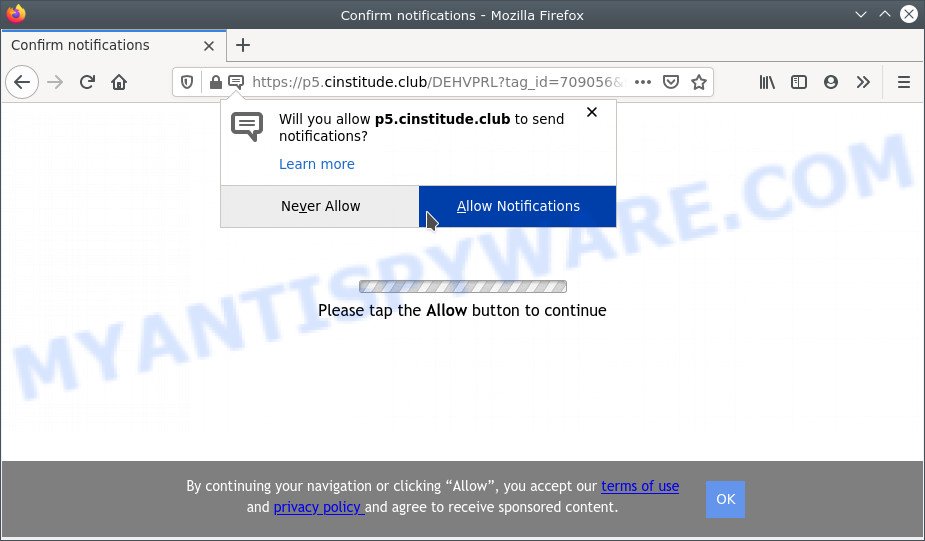The image size is (925, 541).
Task: Select the Confirm notifications tab
Action: tap(113, 45)
